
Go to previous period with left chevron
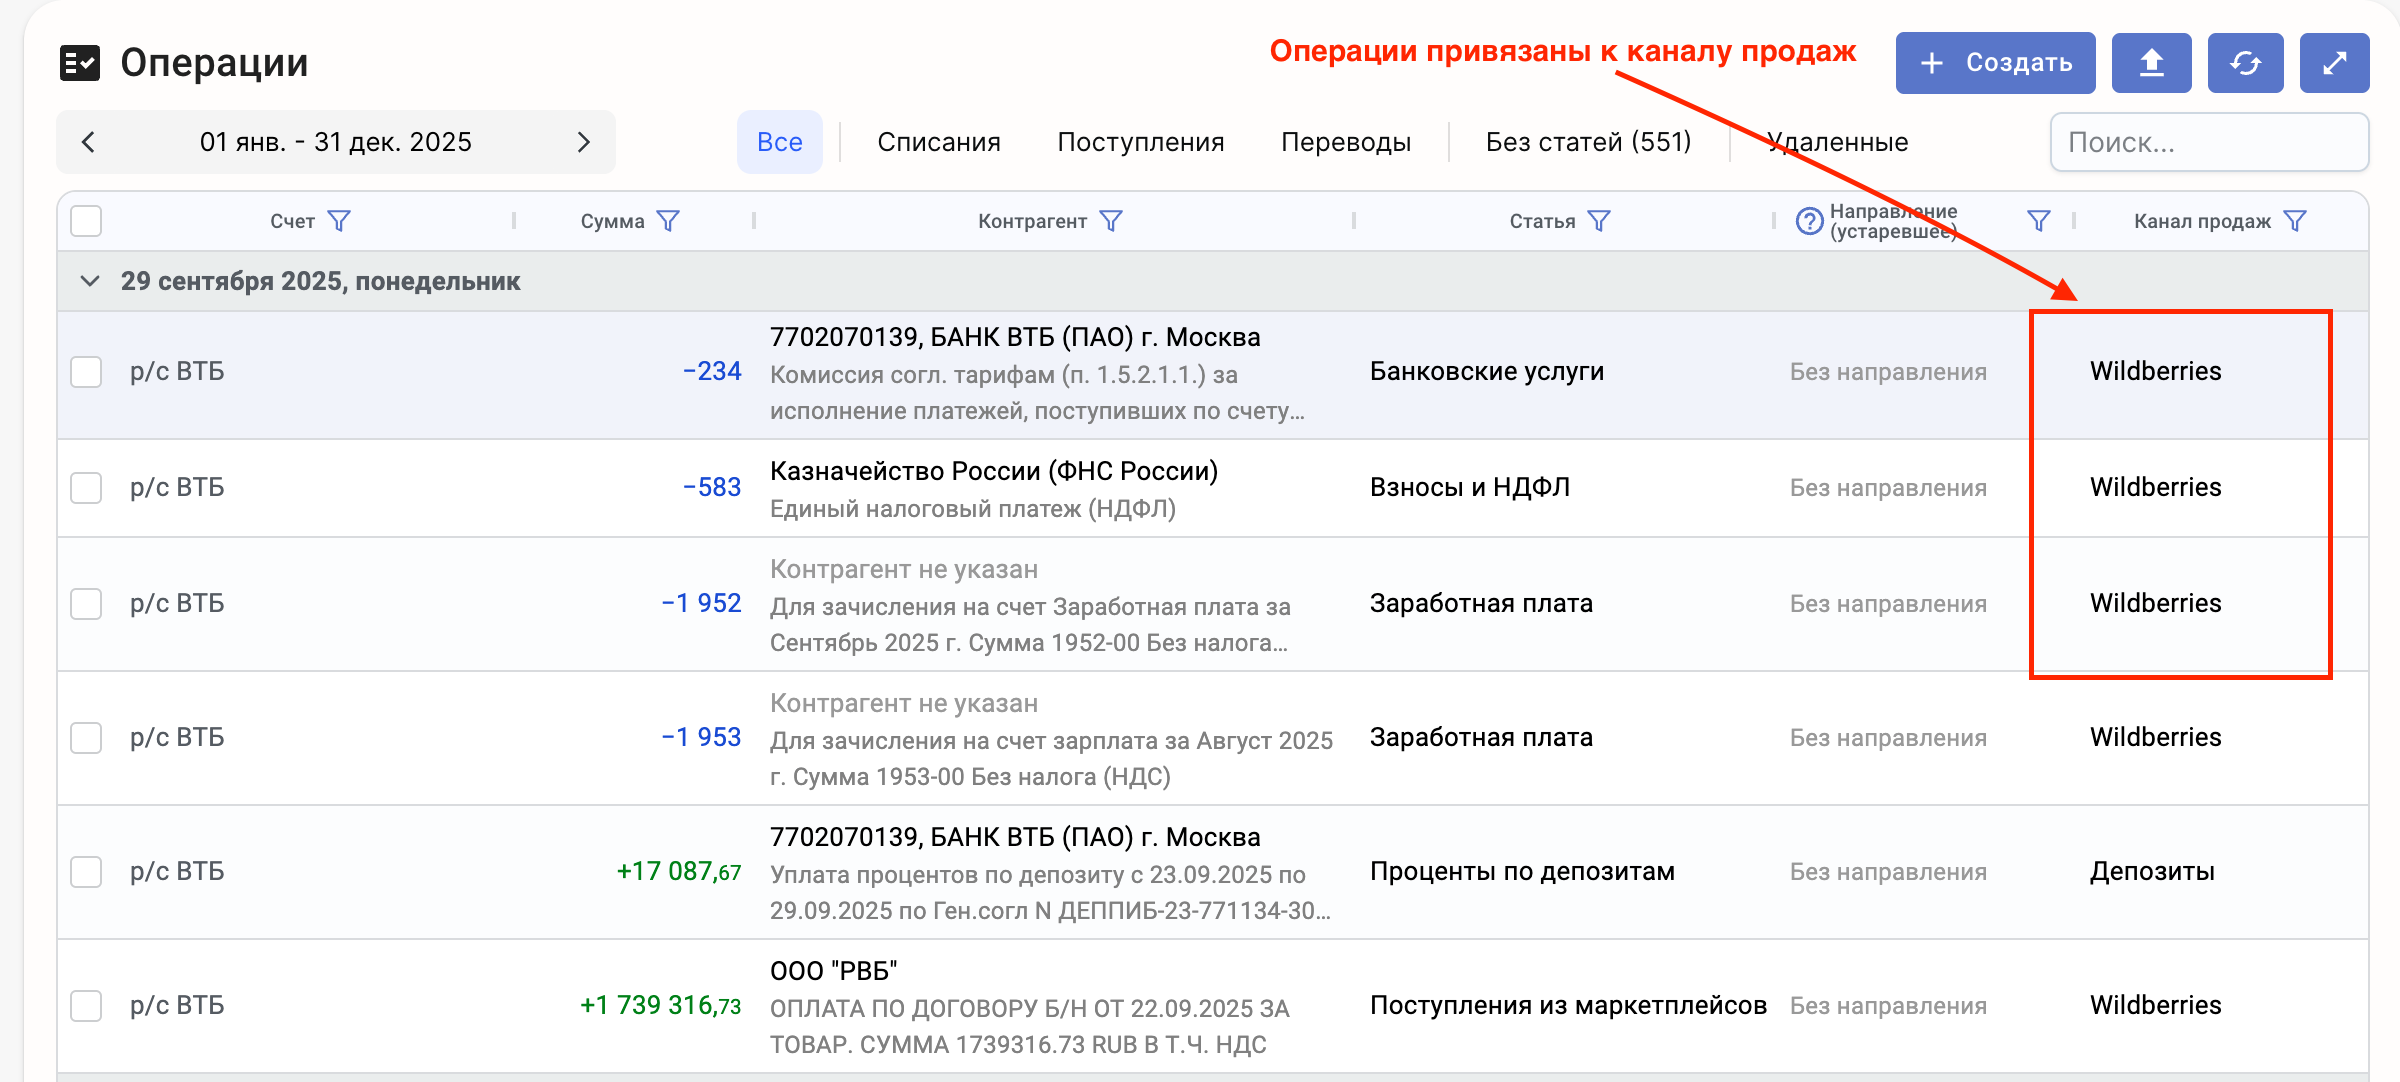(88, 142)
